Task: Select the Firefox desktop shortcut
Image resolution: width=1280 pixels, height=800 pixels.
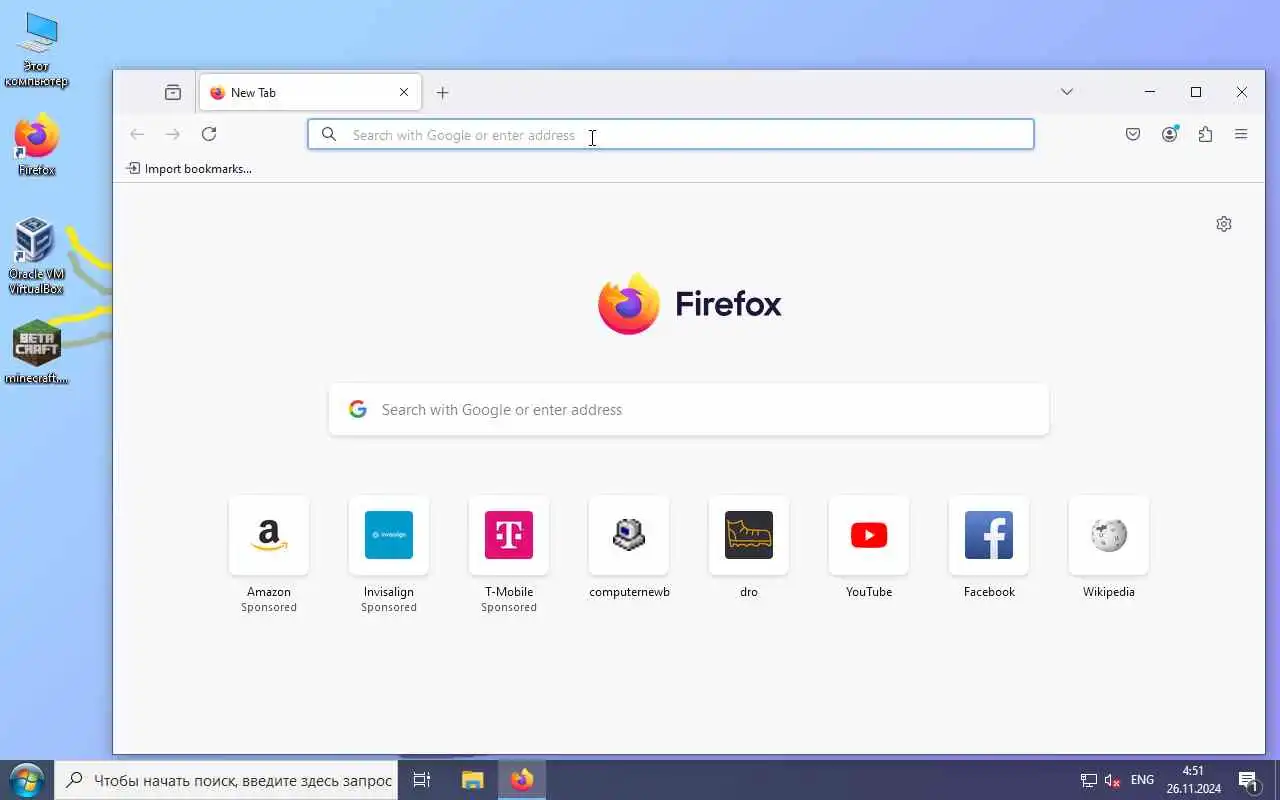Action: point(37,146)
